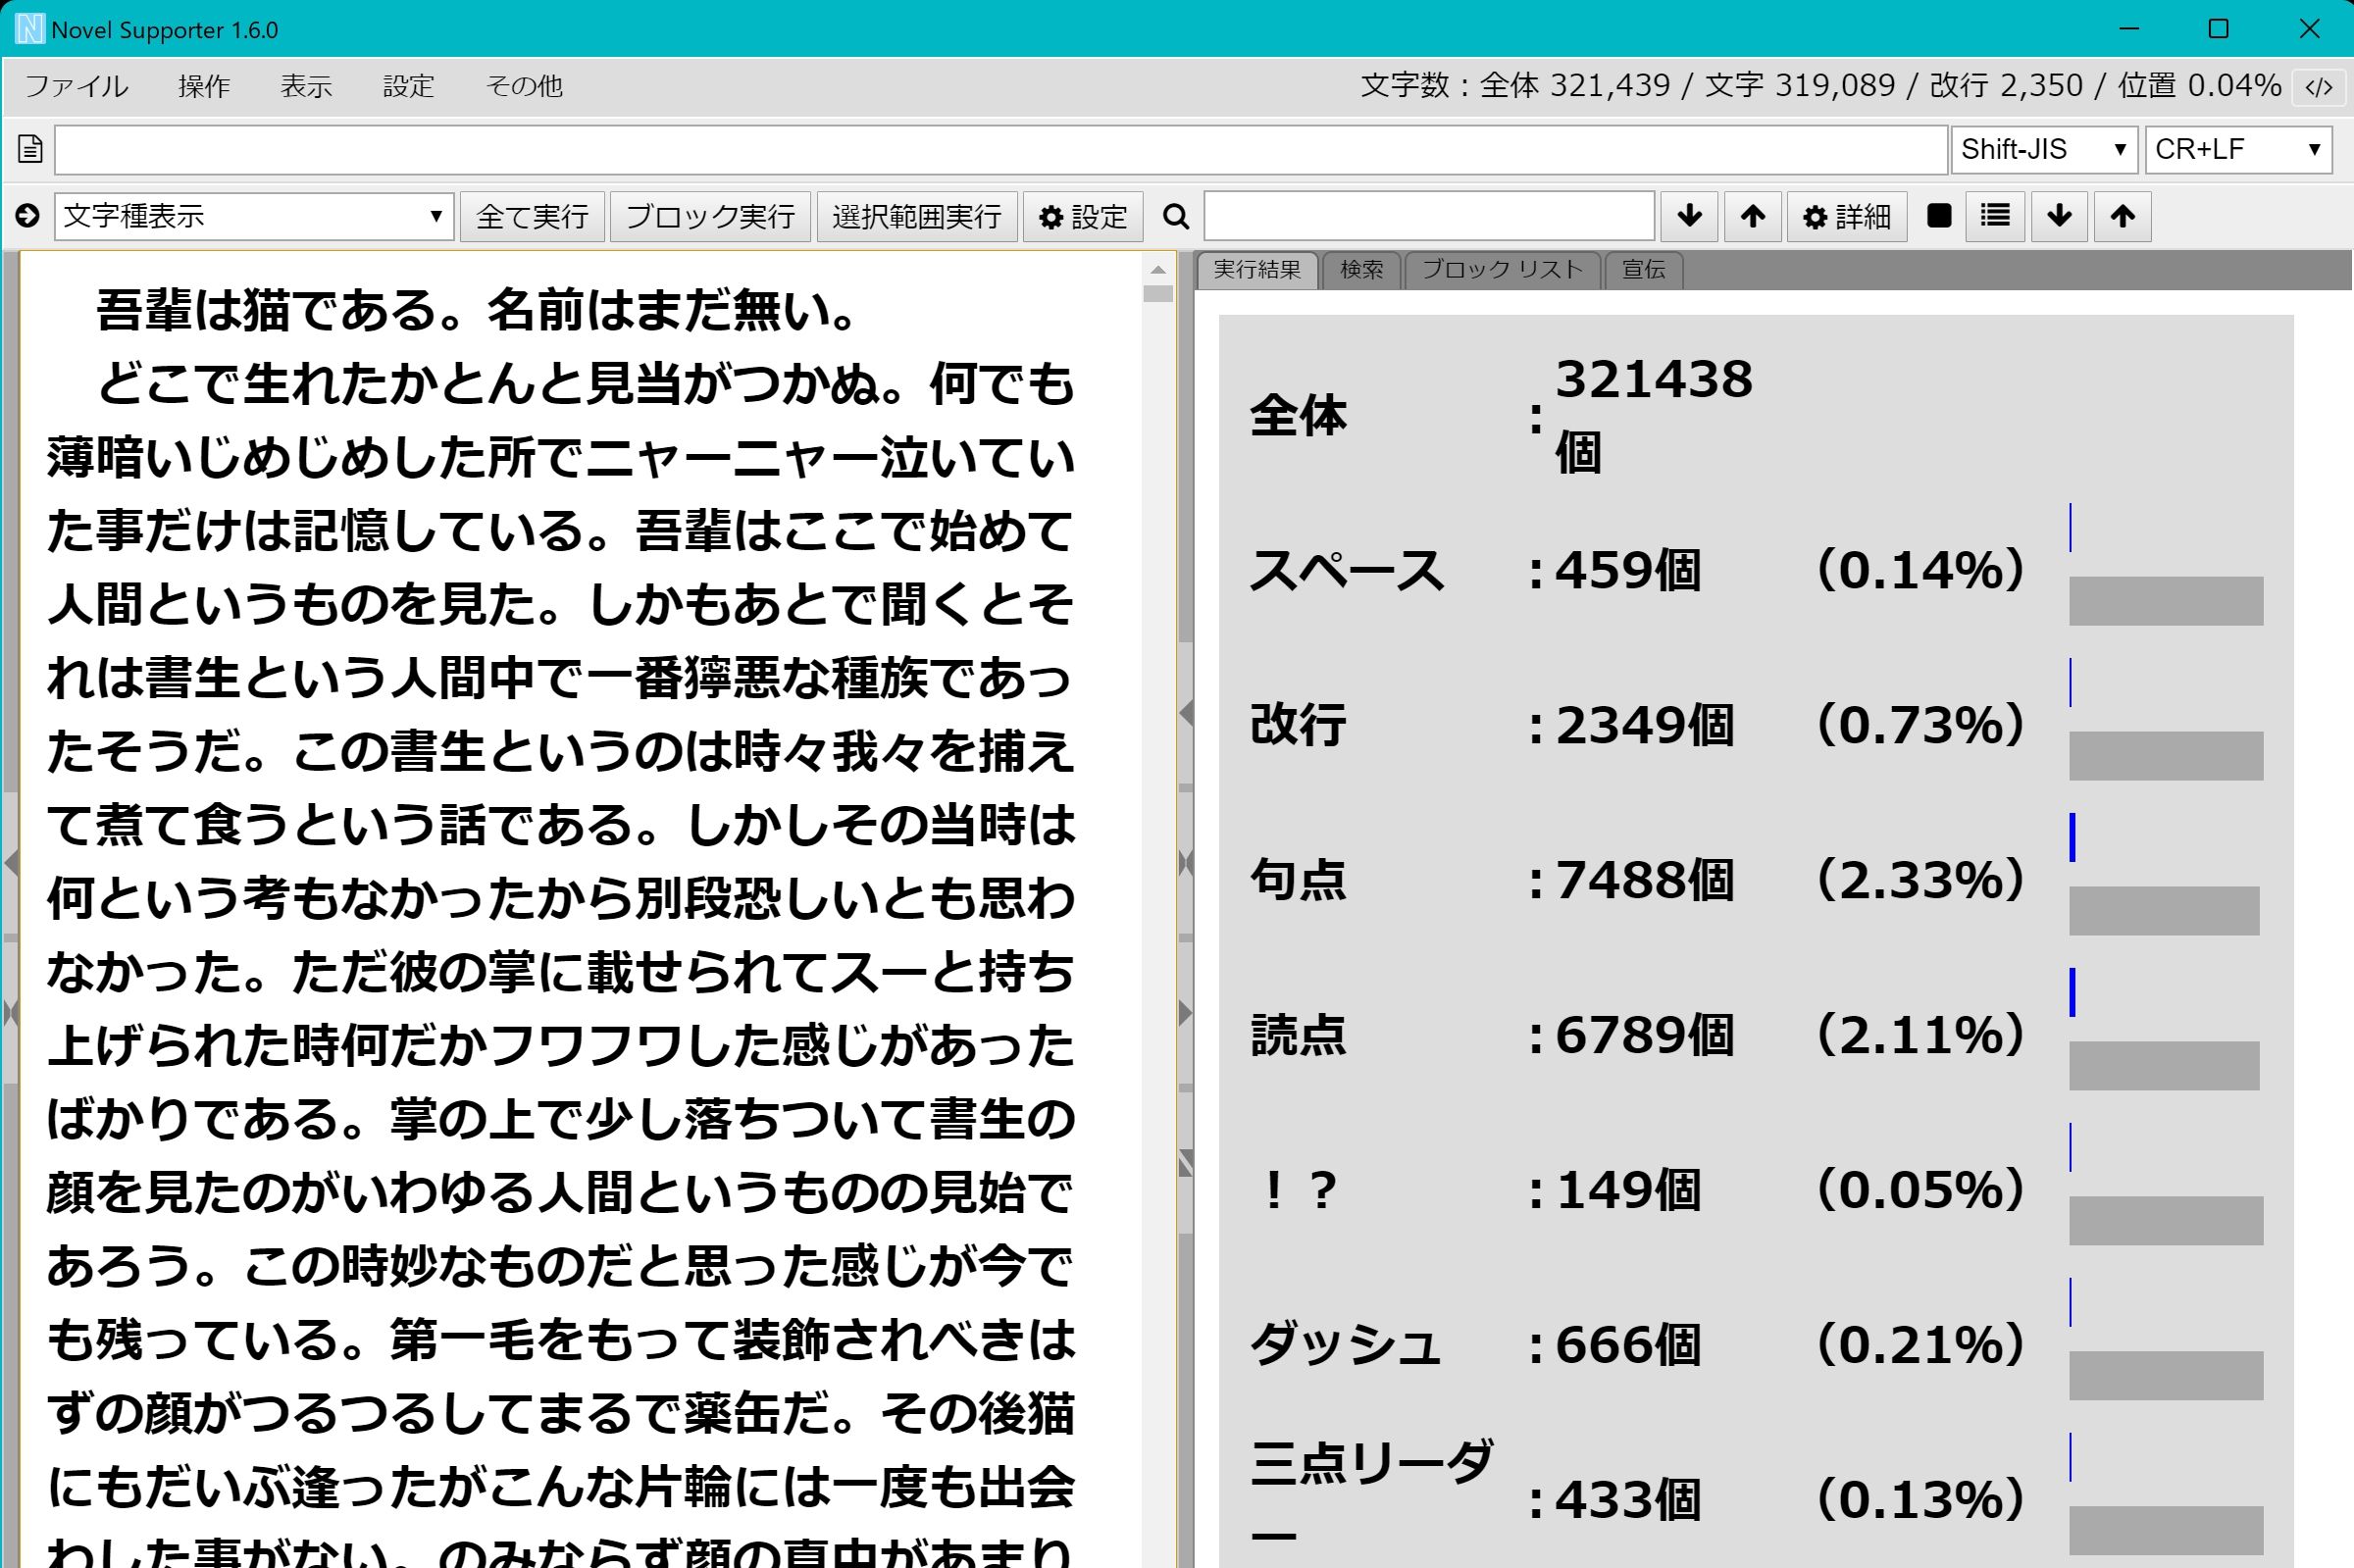Click the editor vertical scrollbar thumb

click(x=1158, y=294)
